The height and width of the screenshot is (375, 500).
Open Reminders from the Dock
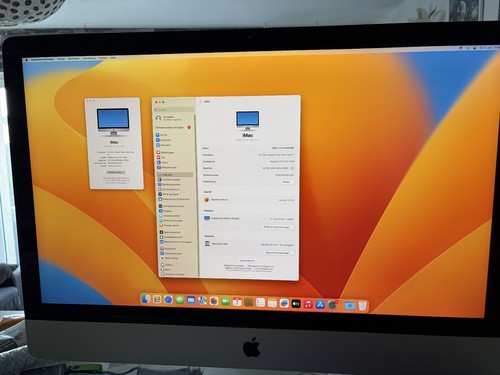pyautogui.click(x=260, y=303)
